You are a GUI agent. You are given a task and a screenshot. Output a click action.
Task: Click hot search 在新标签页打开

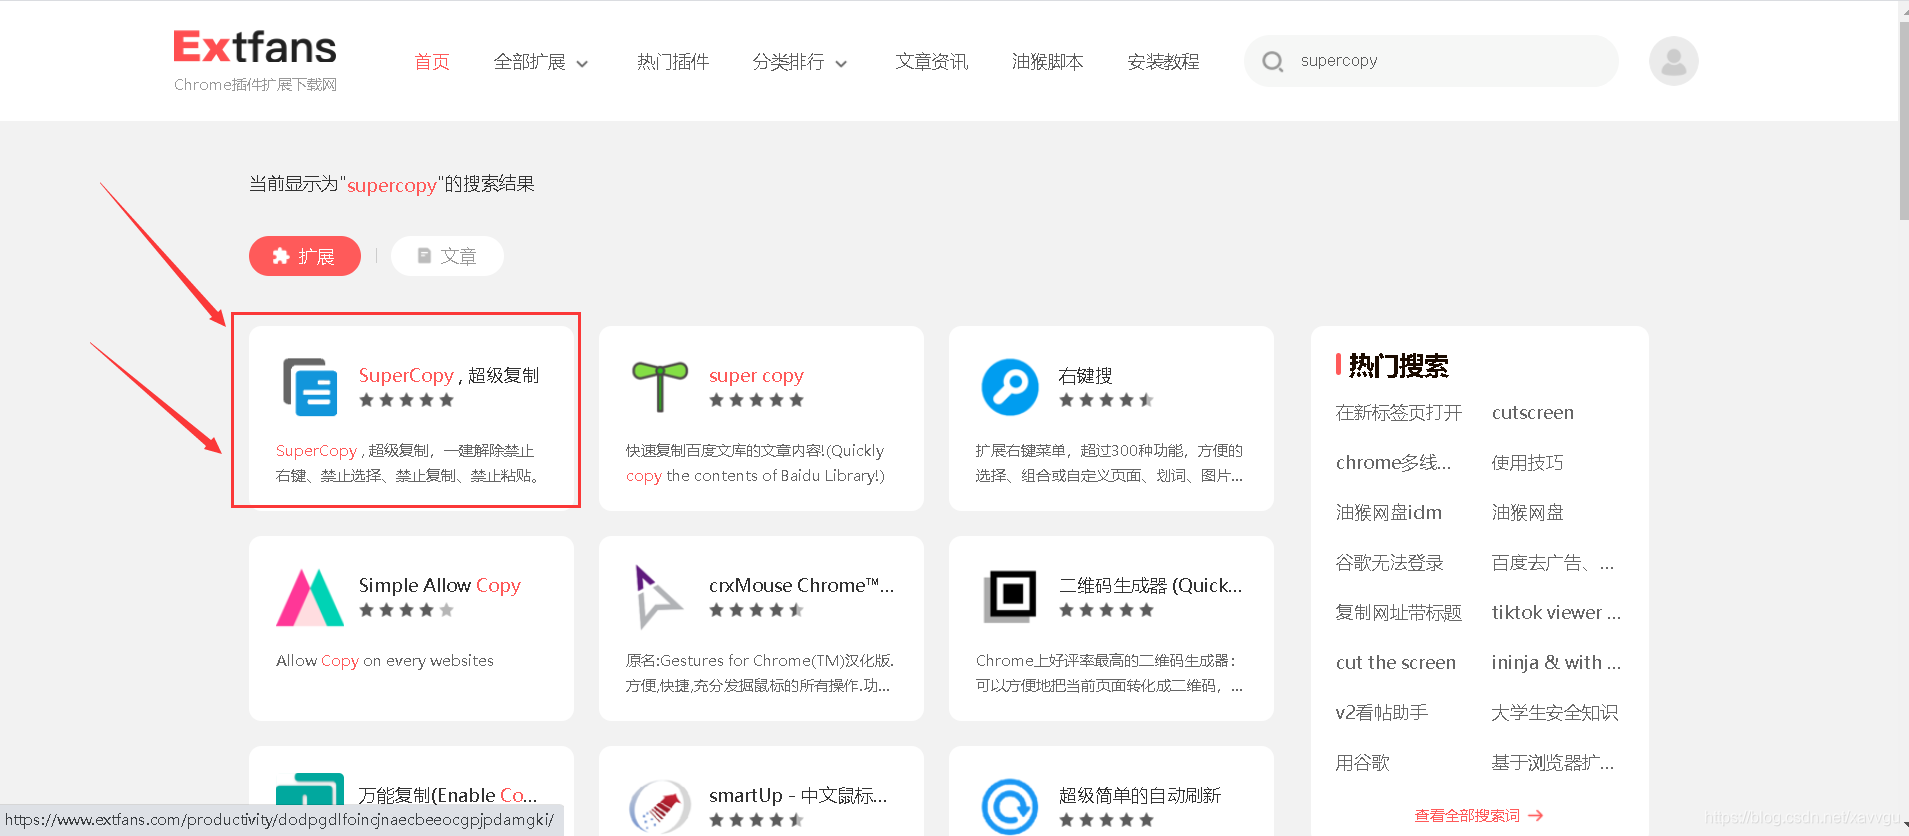coord(1399,413)
